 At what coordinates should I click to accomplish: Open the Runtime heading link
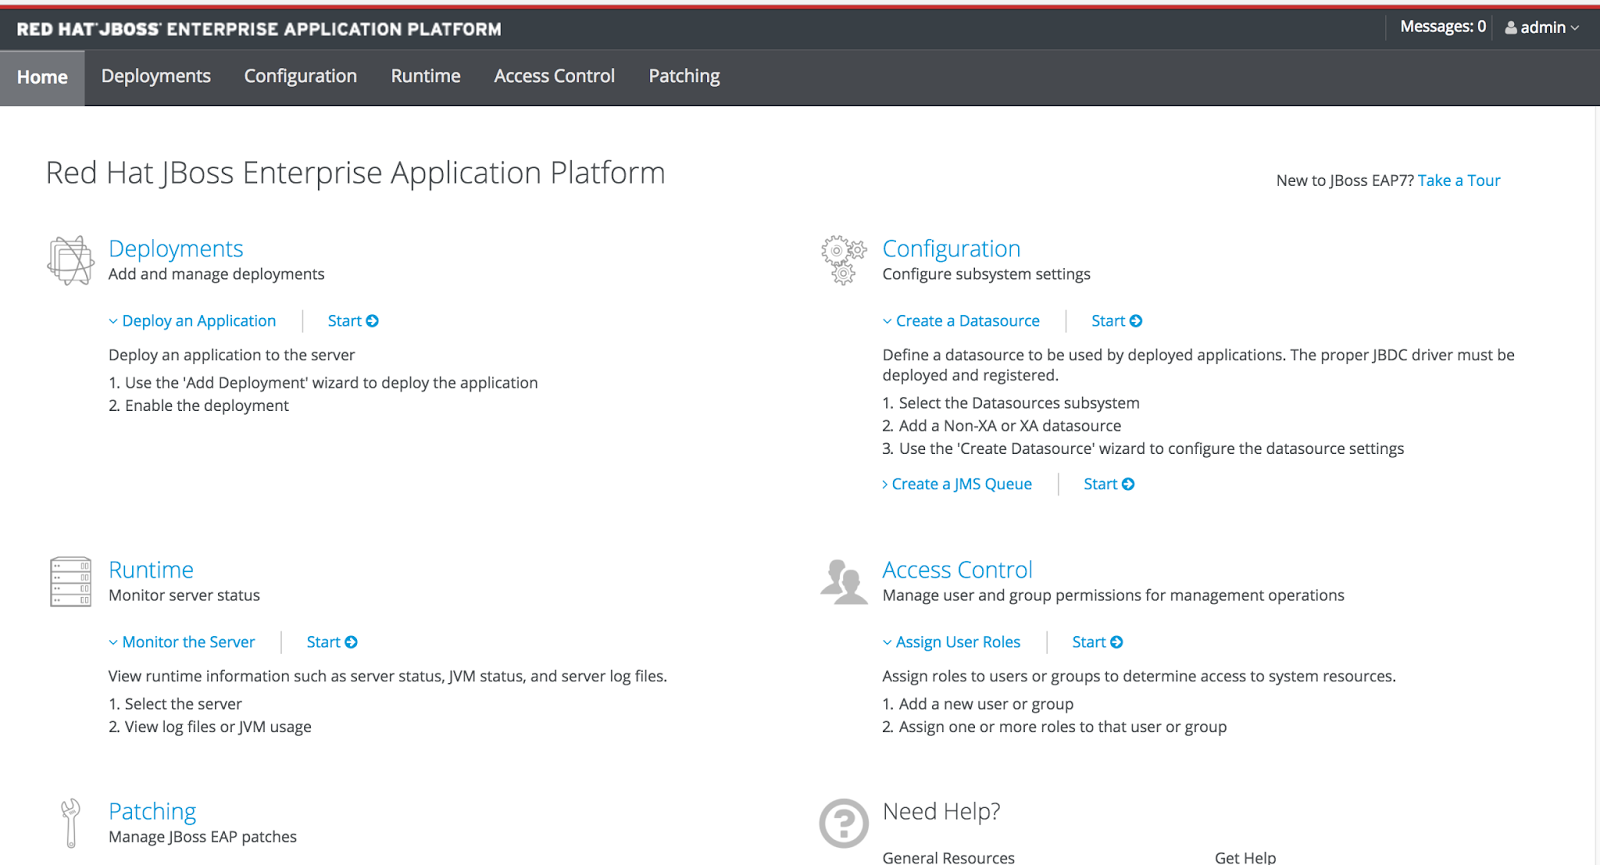[151, 570]
